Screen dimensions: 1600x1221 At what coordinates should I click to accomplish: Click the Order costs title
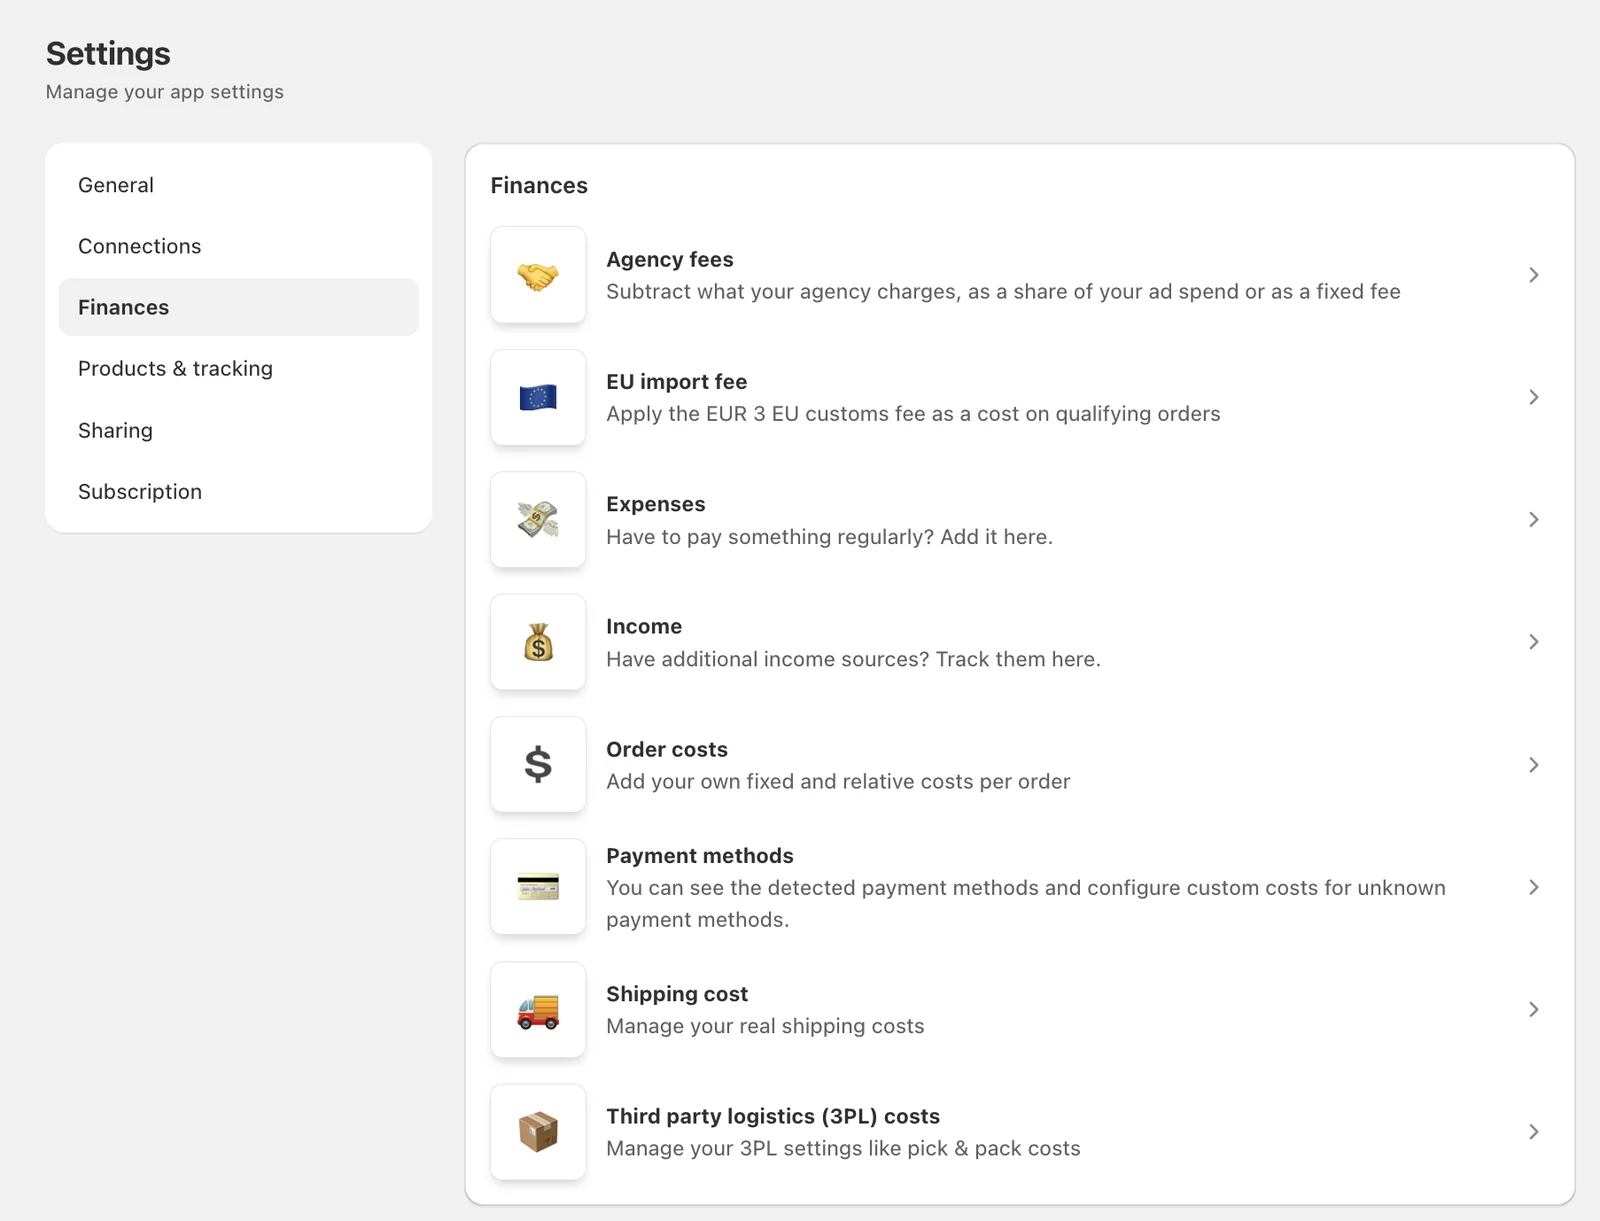coord(666,749)
